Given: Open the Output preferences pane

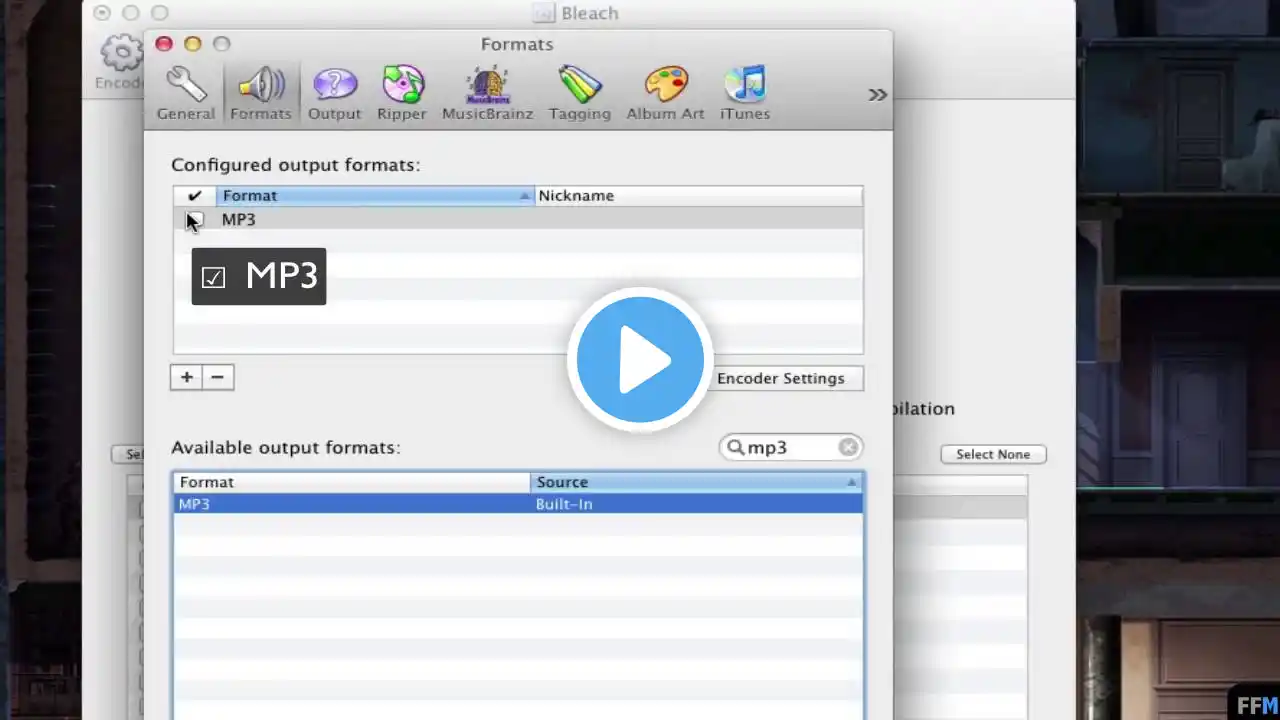Looking at the screenshot, I should click(334, 94).
